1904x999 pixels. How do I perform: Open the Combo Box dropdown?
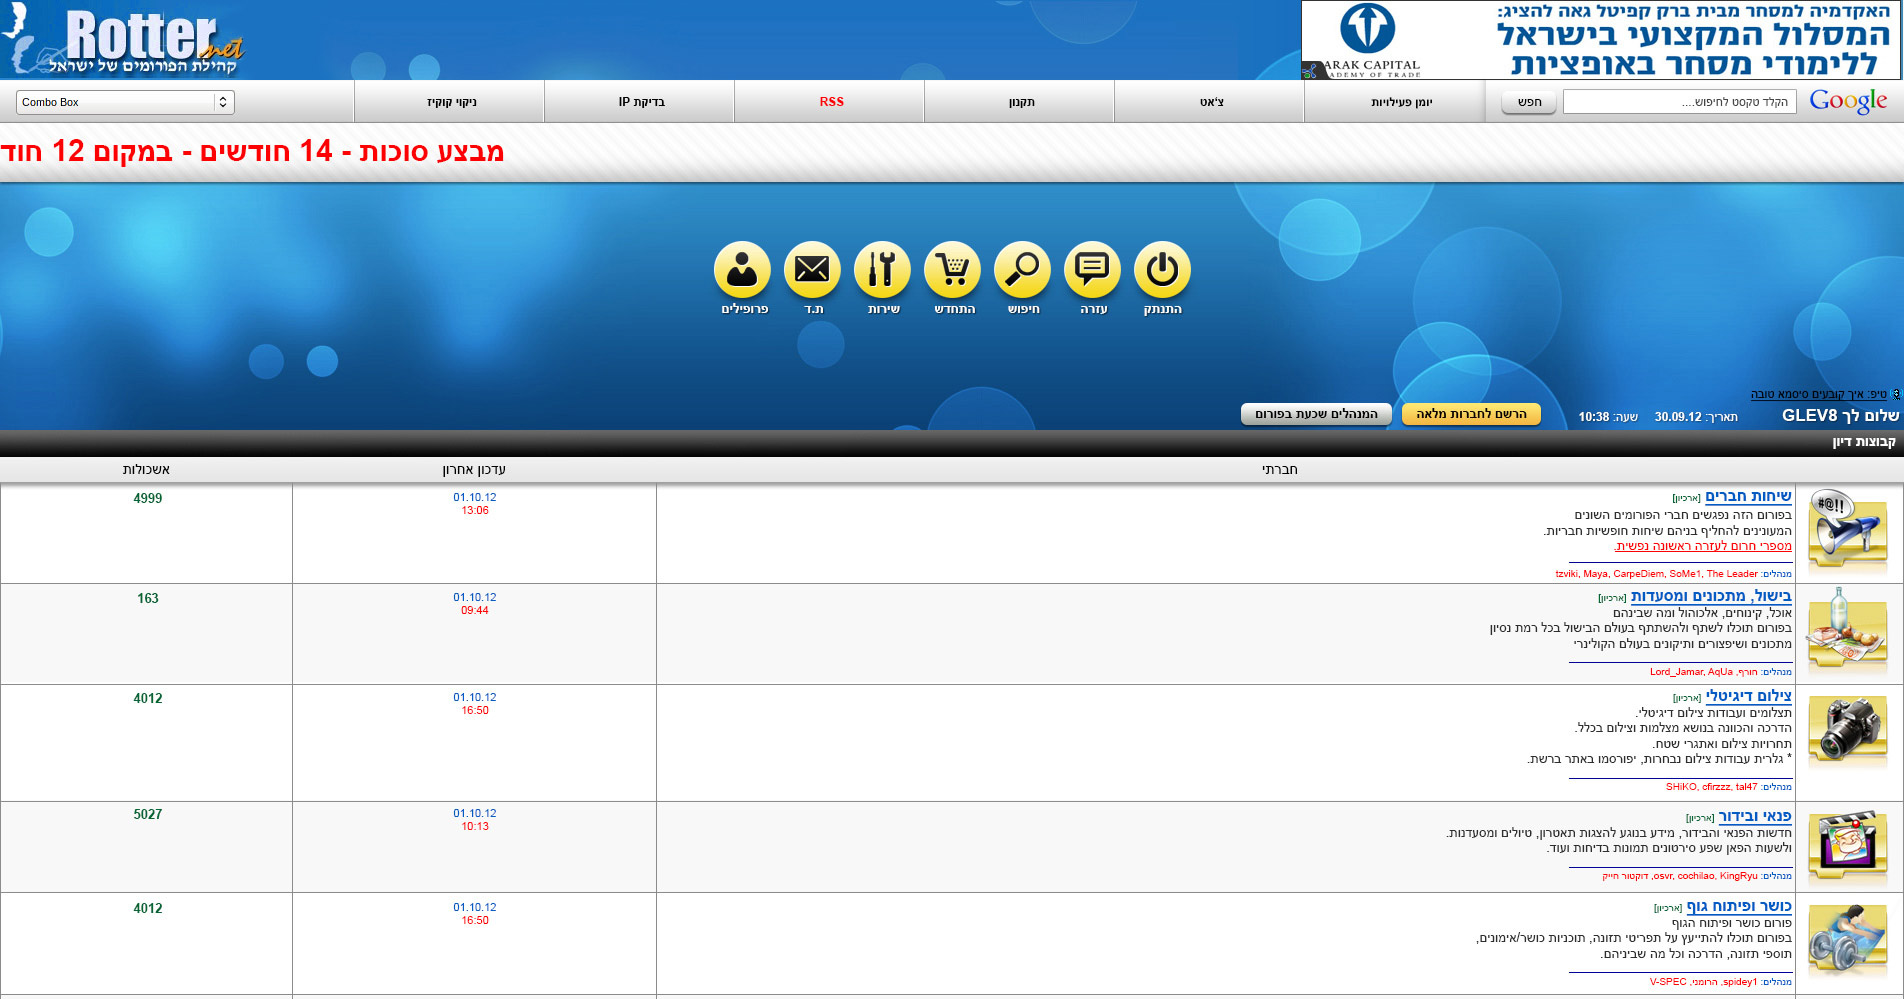pyautogui.click(x=125, y=102)
